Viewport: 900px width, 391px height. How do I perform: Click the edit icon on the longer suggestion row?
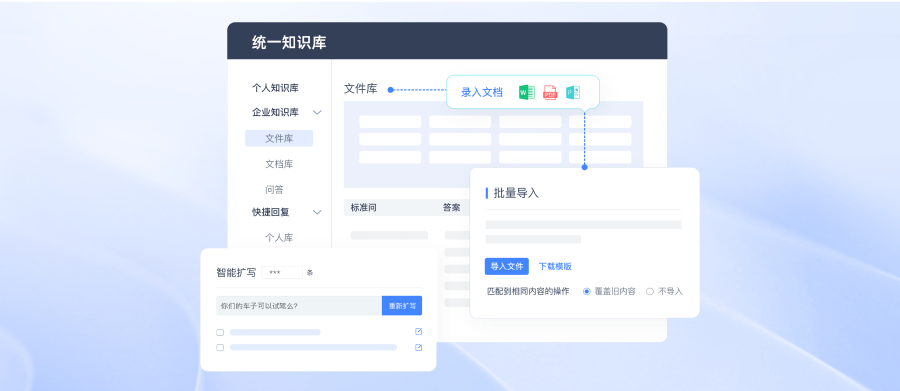(x=418, y=347)
